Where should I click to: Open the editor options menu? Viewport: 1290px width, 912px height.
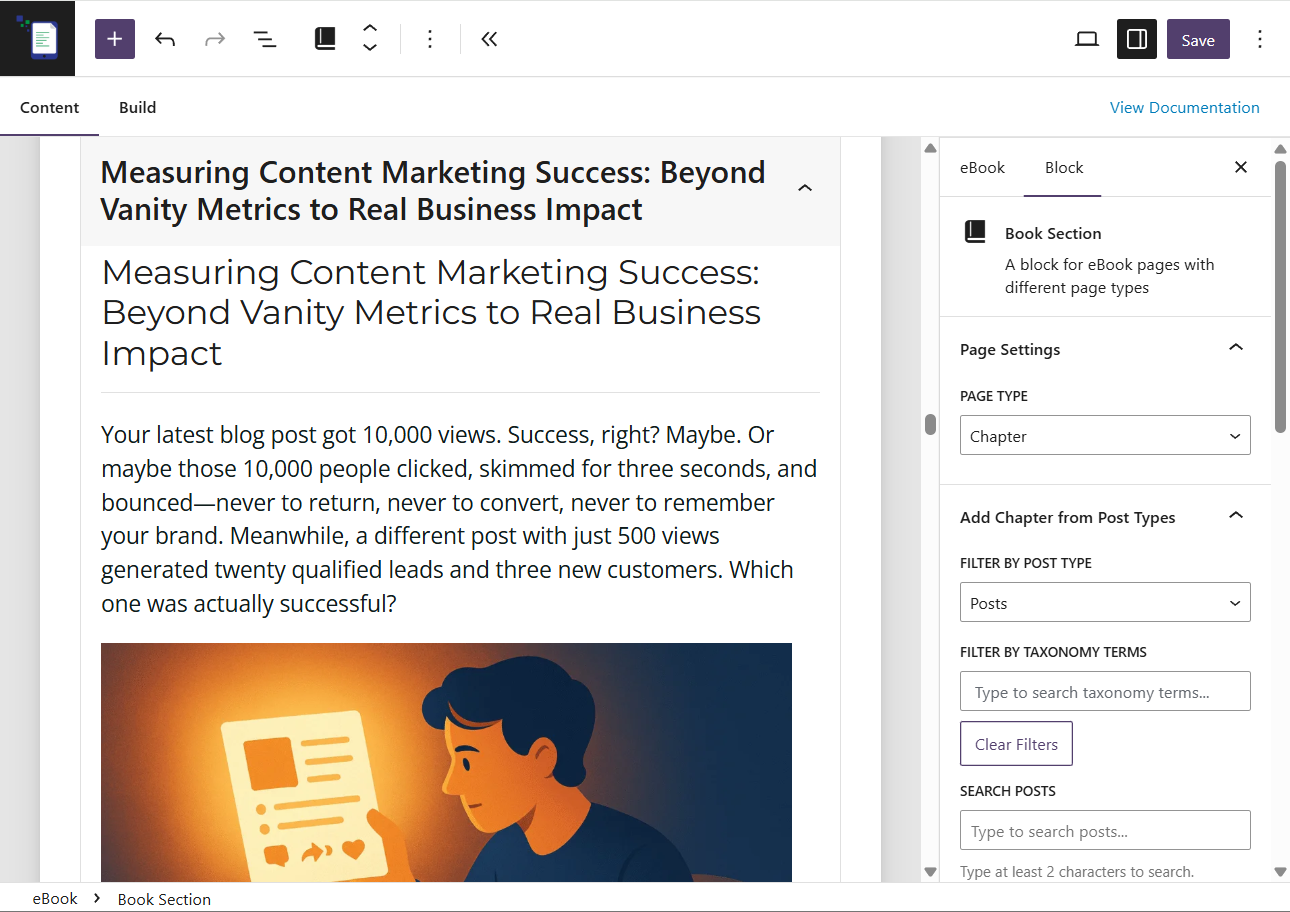[1259, 39]
